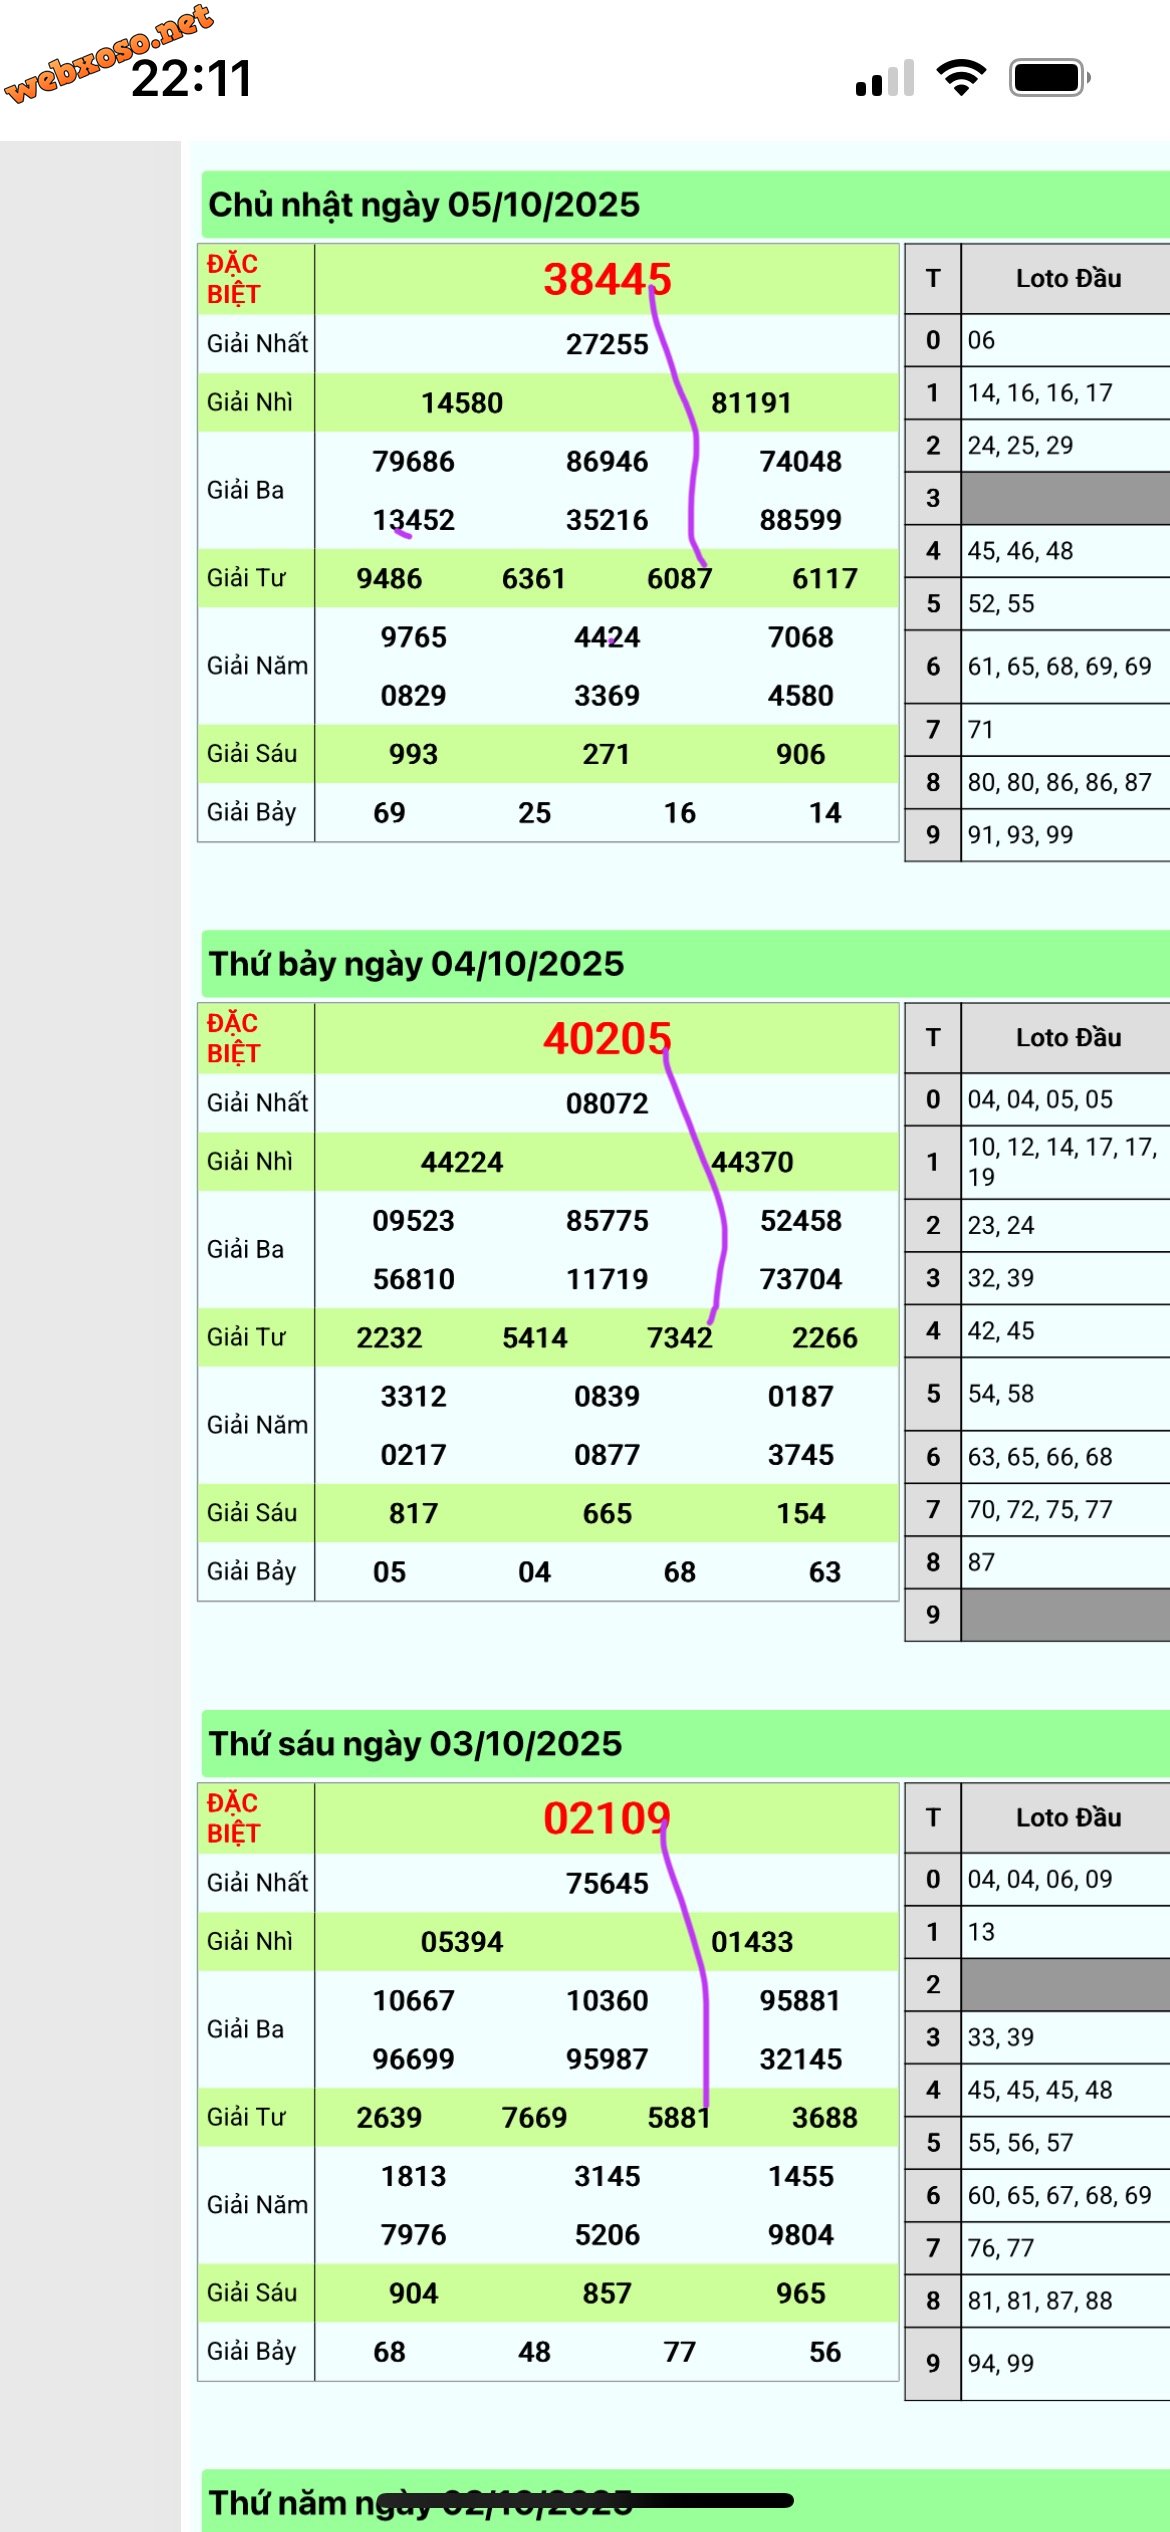Open the Thứ sáu ngày 03/10/2025 header
This screenshot has height=2532, width=1170.
click(415, 1744)
